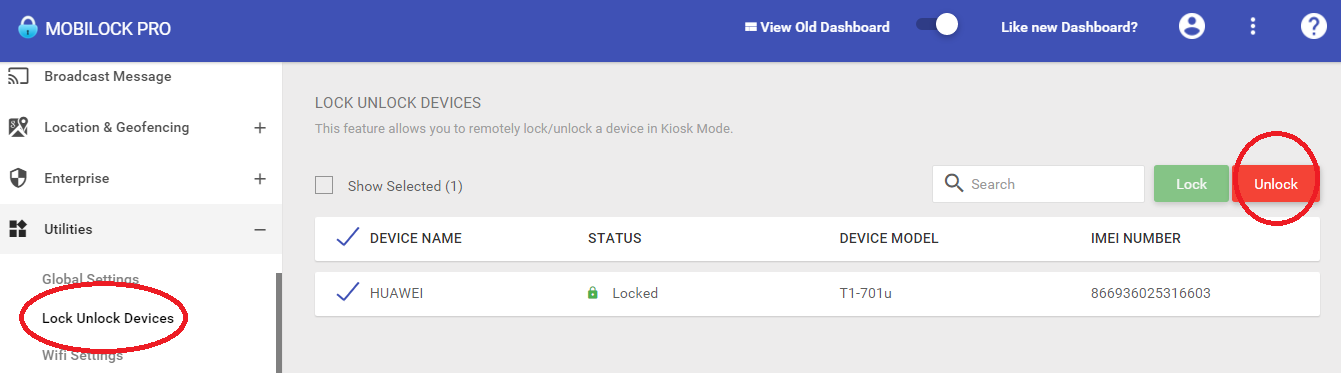Click the Utilities widgets icon
The height and width of the screenshot is (373, 1341).
point(18,229)
